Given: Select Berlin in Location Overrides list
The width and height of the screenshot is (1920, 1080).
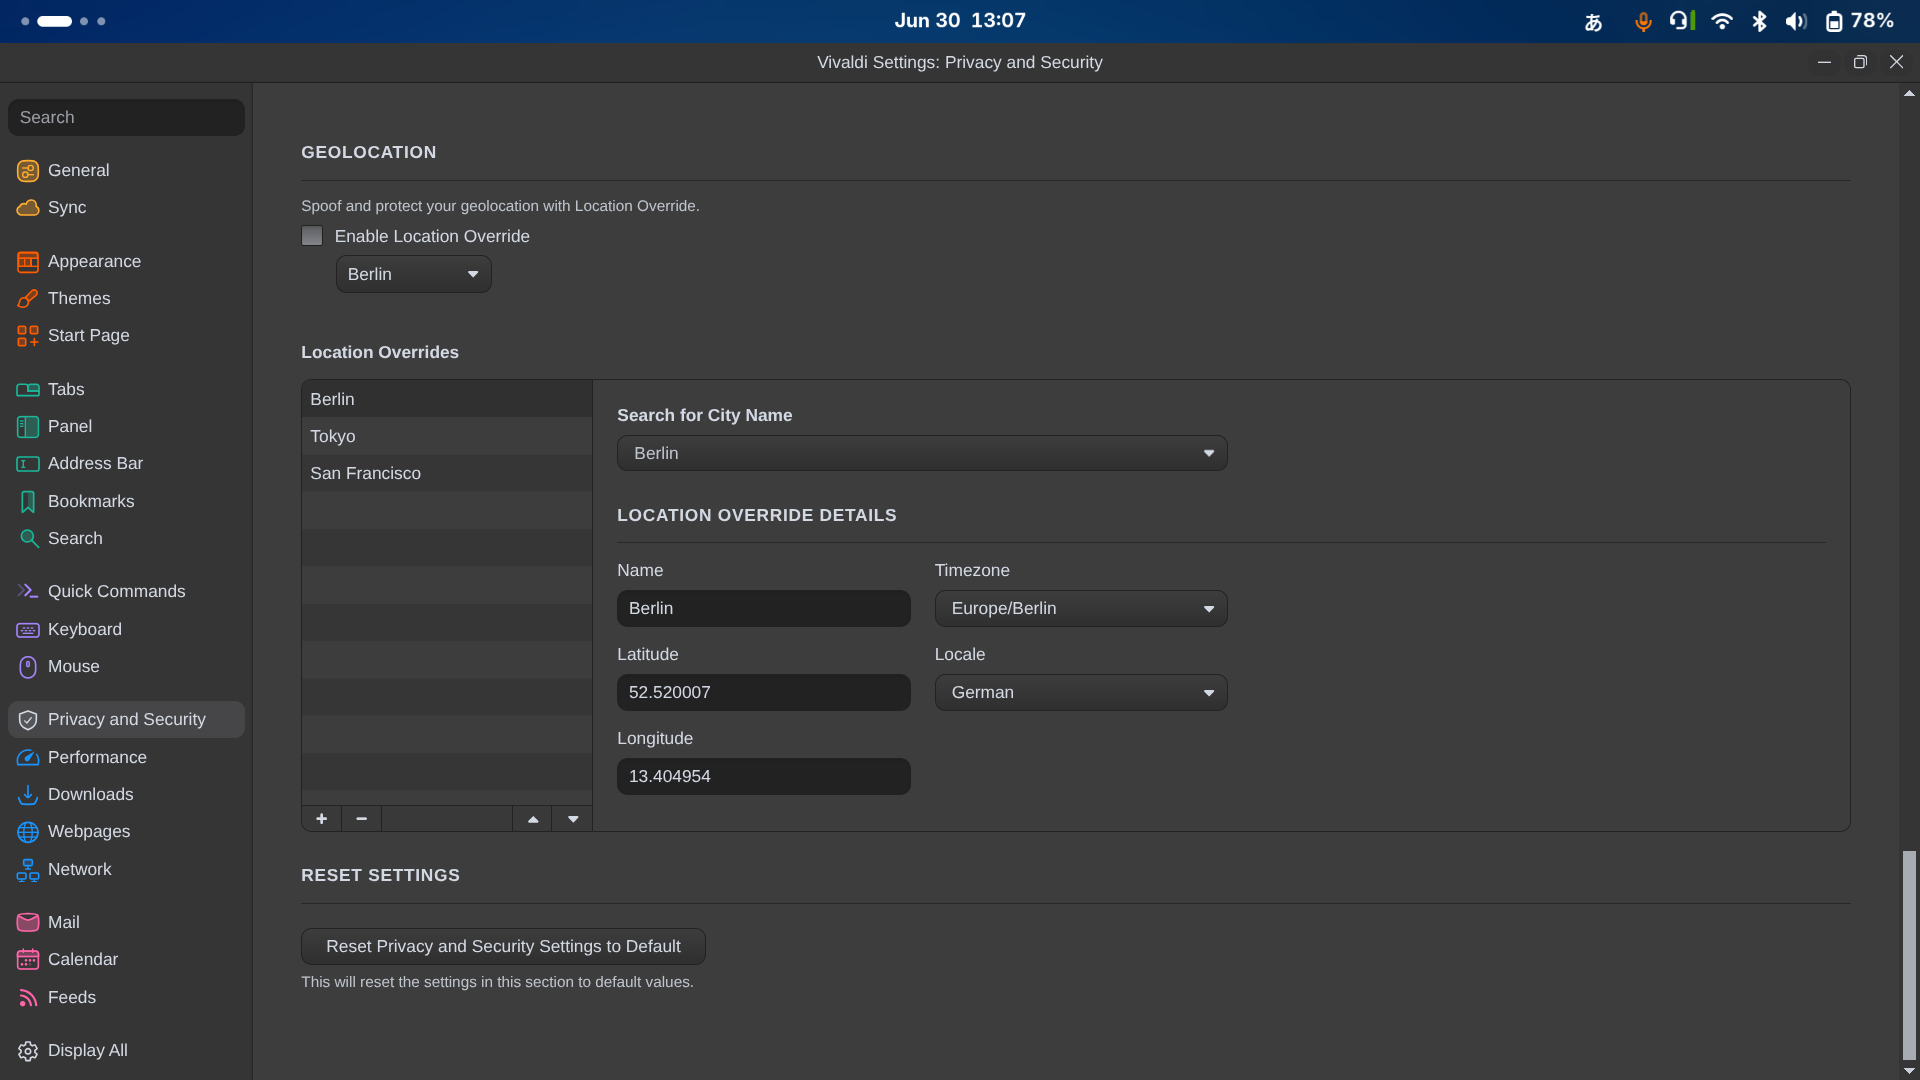Looking at the screenshot, I should (447, 399).
